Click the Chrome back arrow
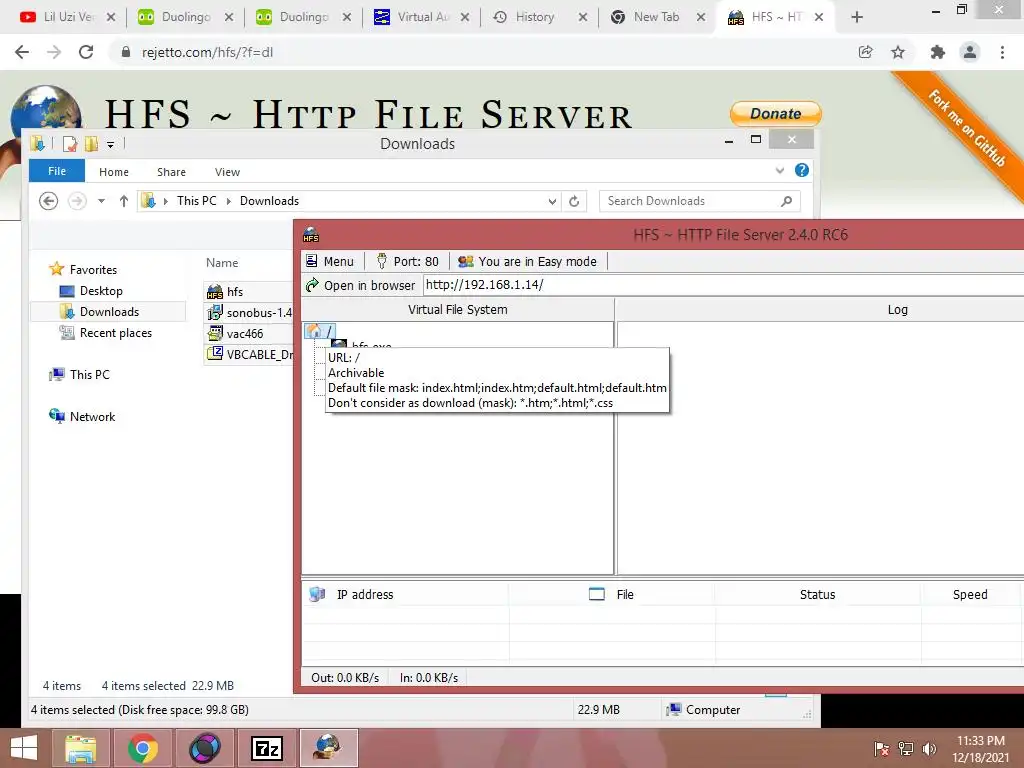1024x768 pixels. coord(22,52)
